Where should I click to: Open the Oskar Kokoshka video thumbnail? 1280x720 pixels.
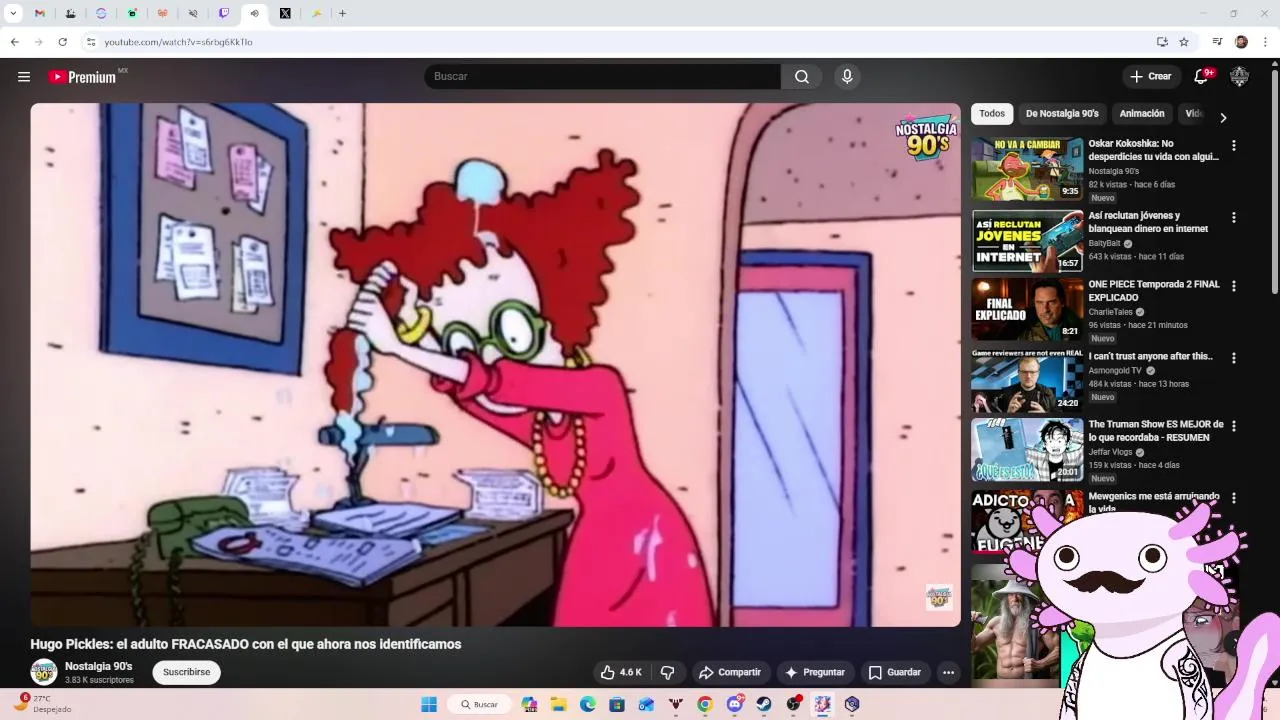[1027, 169]
